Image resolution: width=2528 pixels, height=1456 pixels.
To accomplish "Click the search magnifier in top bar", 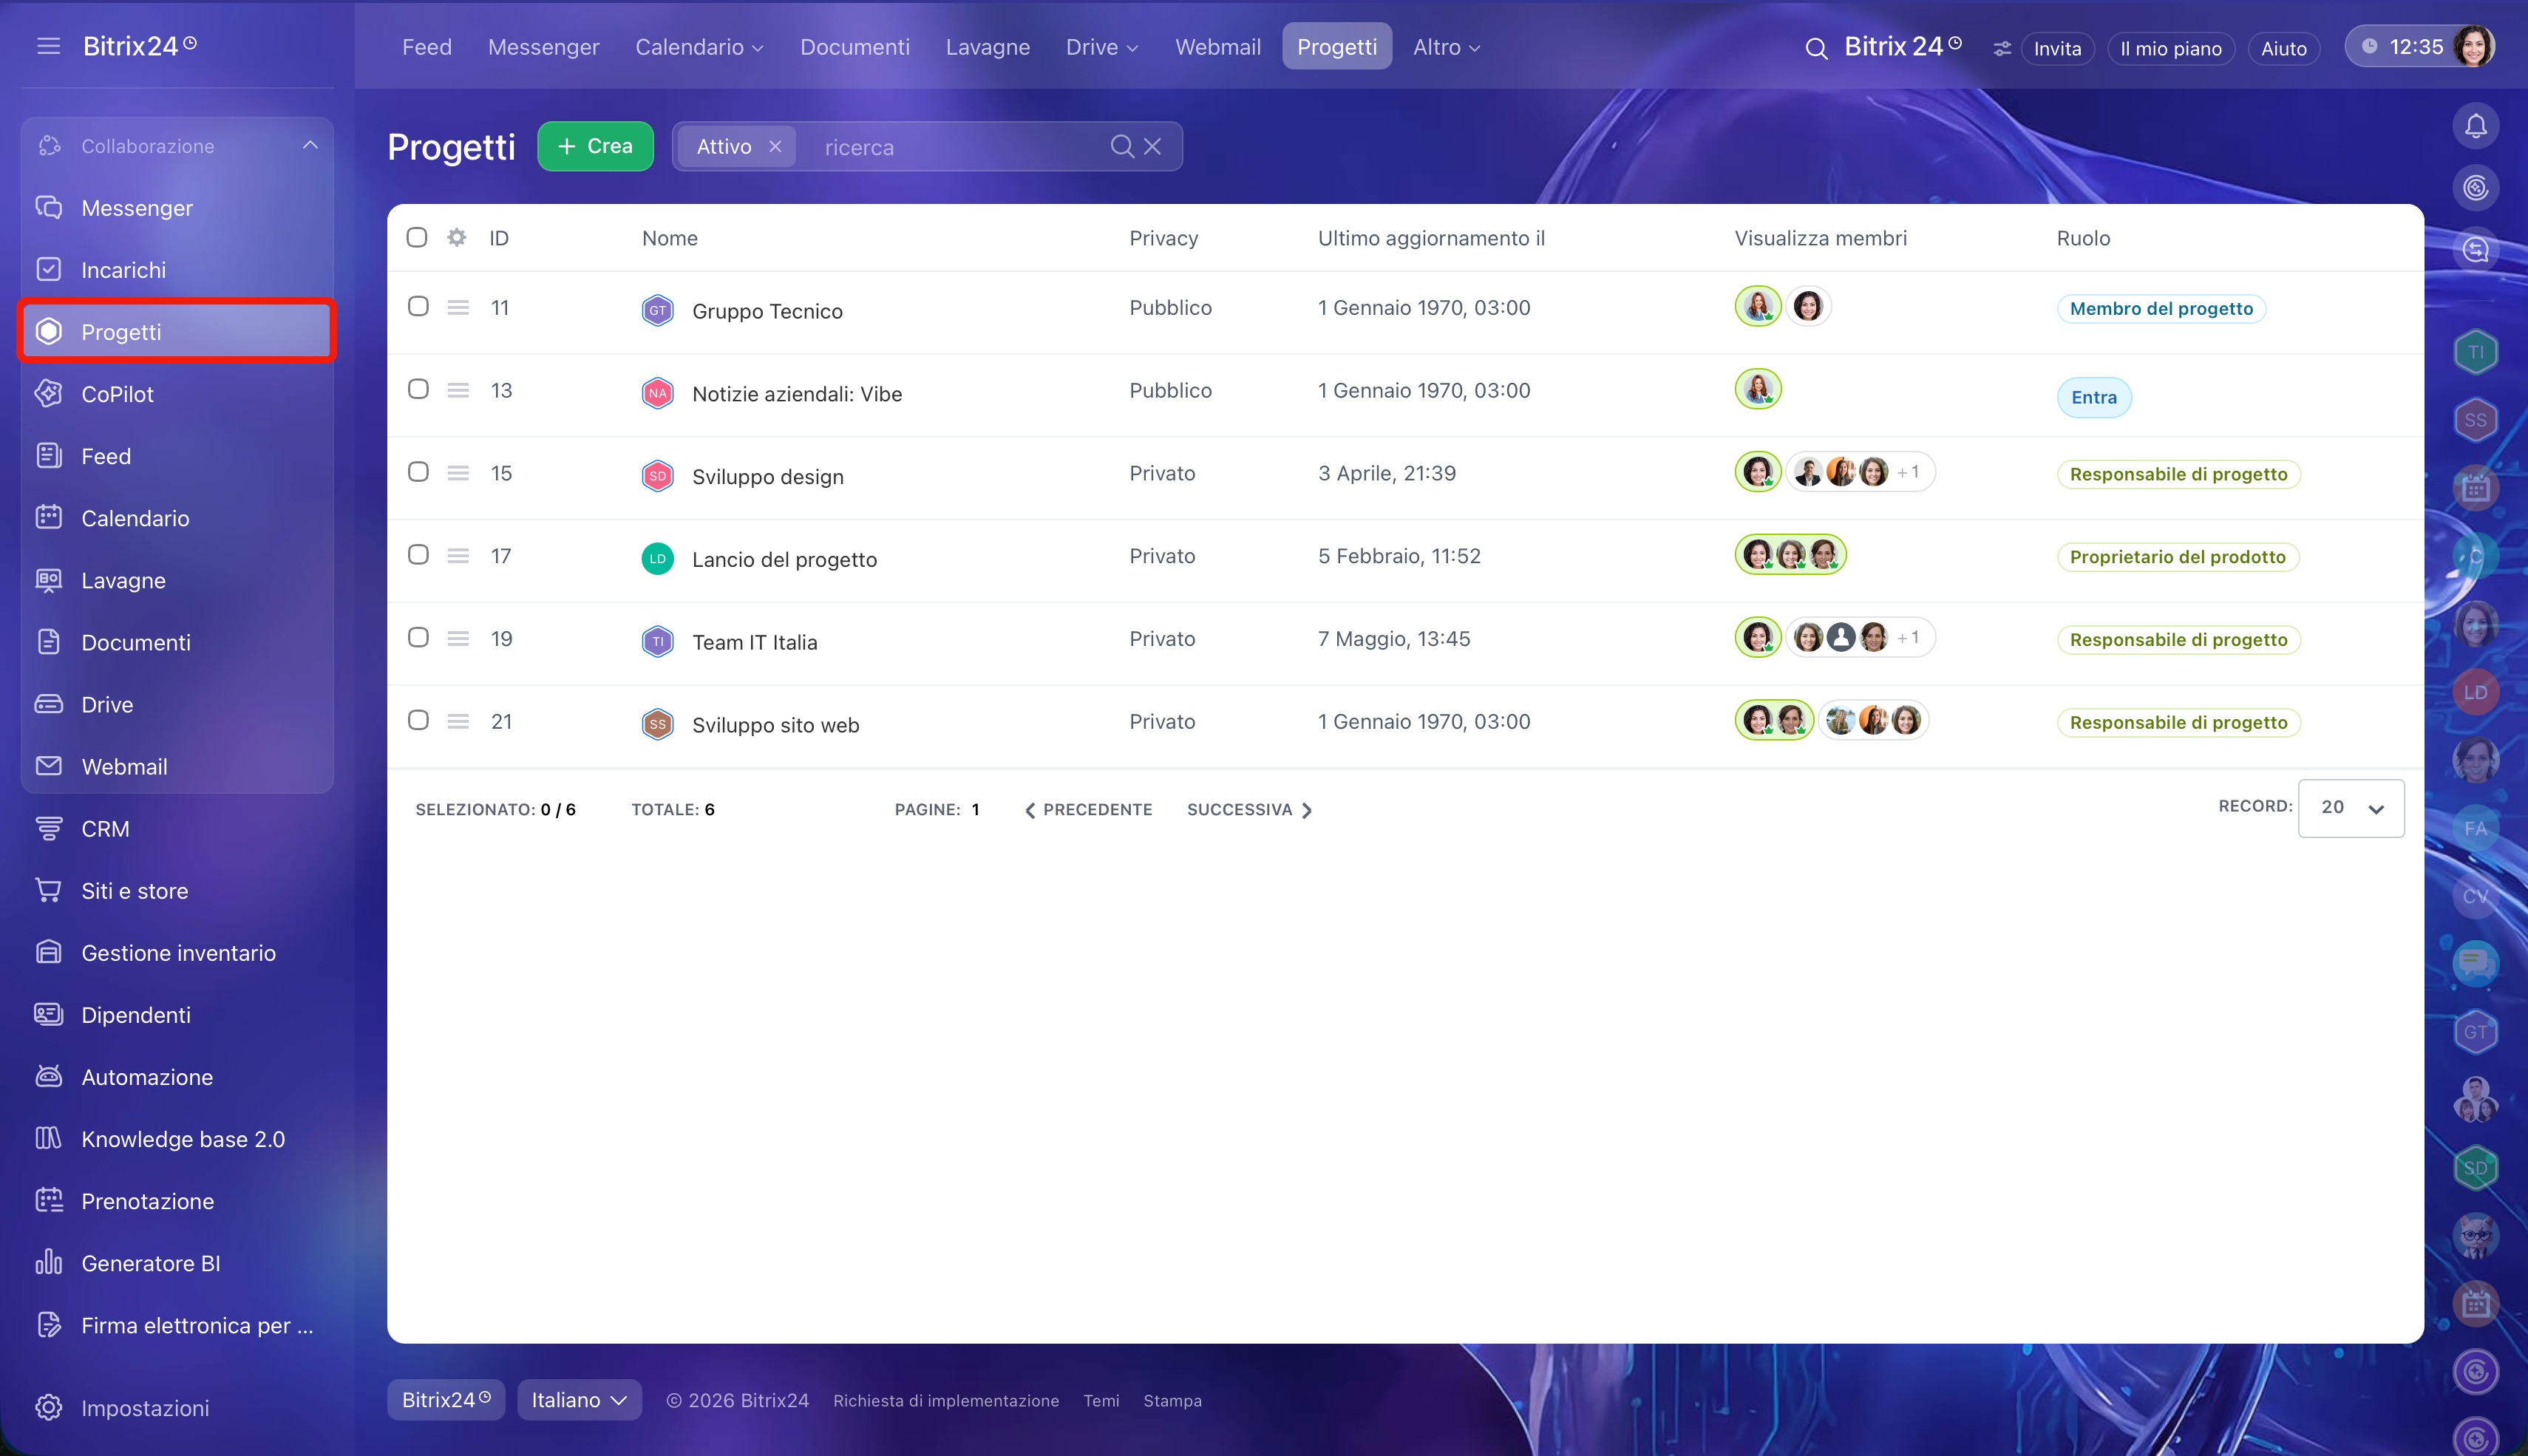I will click(x=1816, y=48).
